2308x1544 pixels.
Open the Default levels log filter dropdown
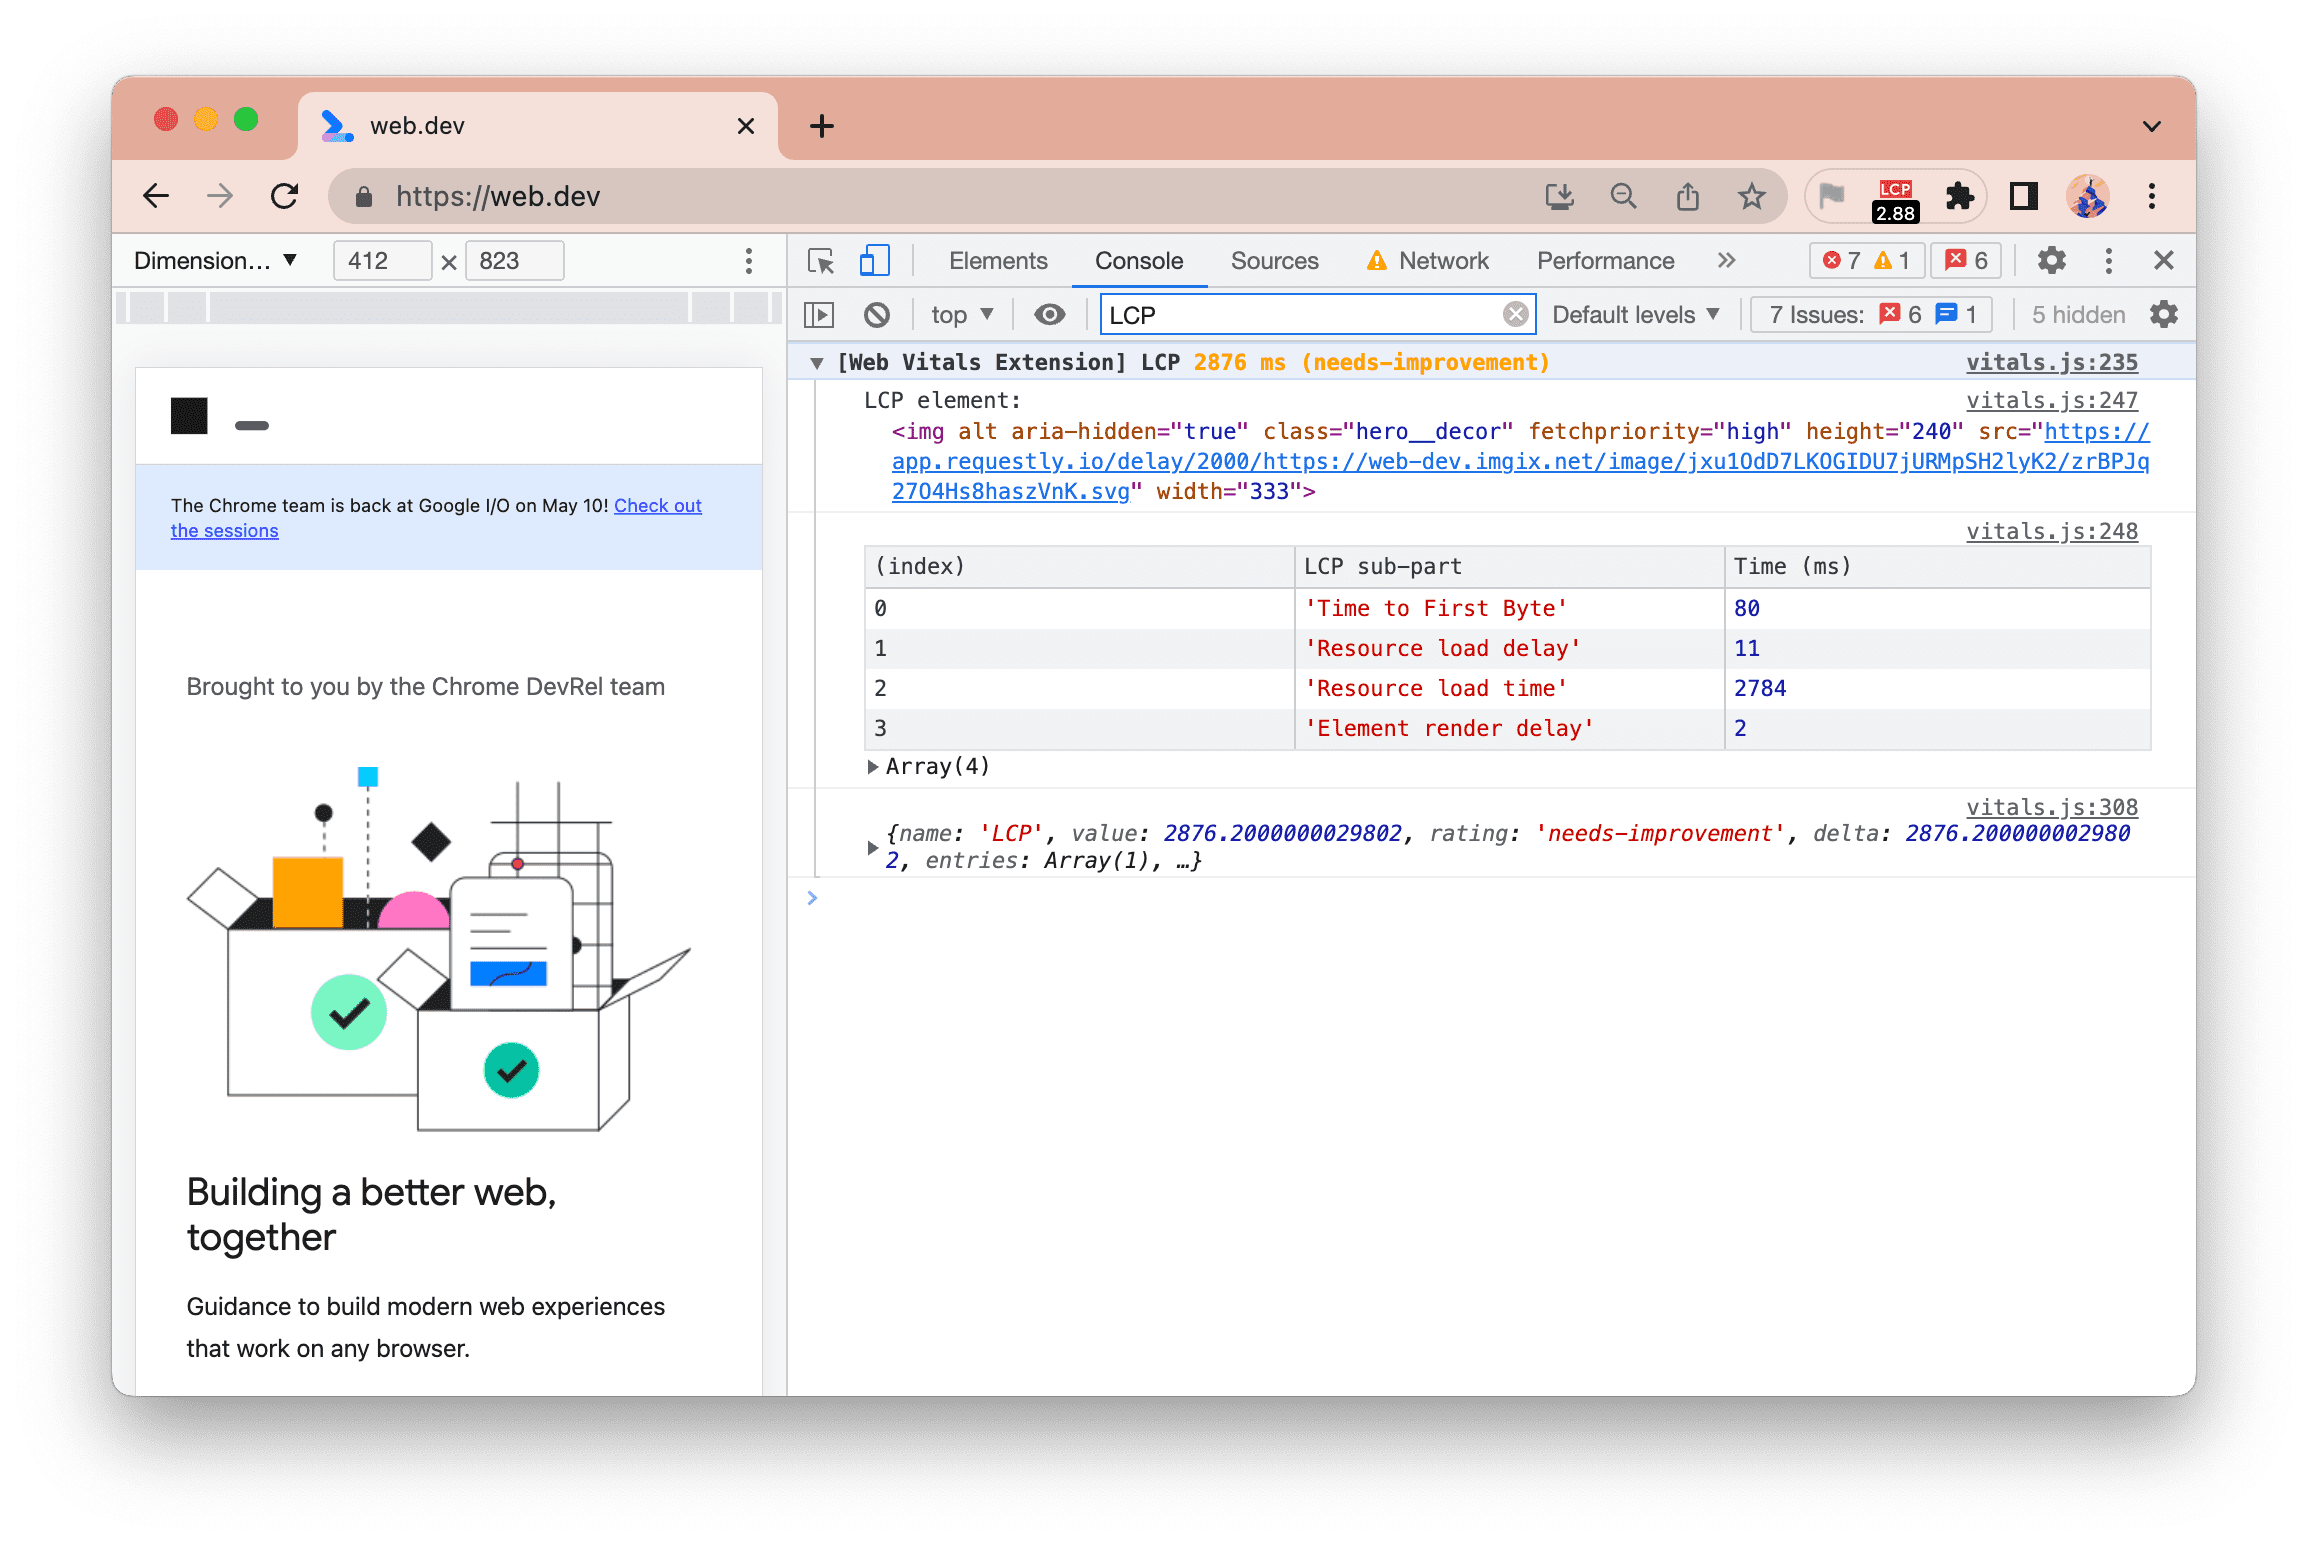1636,314
